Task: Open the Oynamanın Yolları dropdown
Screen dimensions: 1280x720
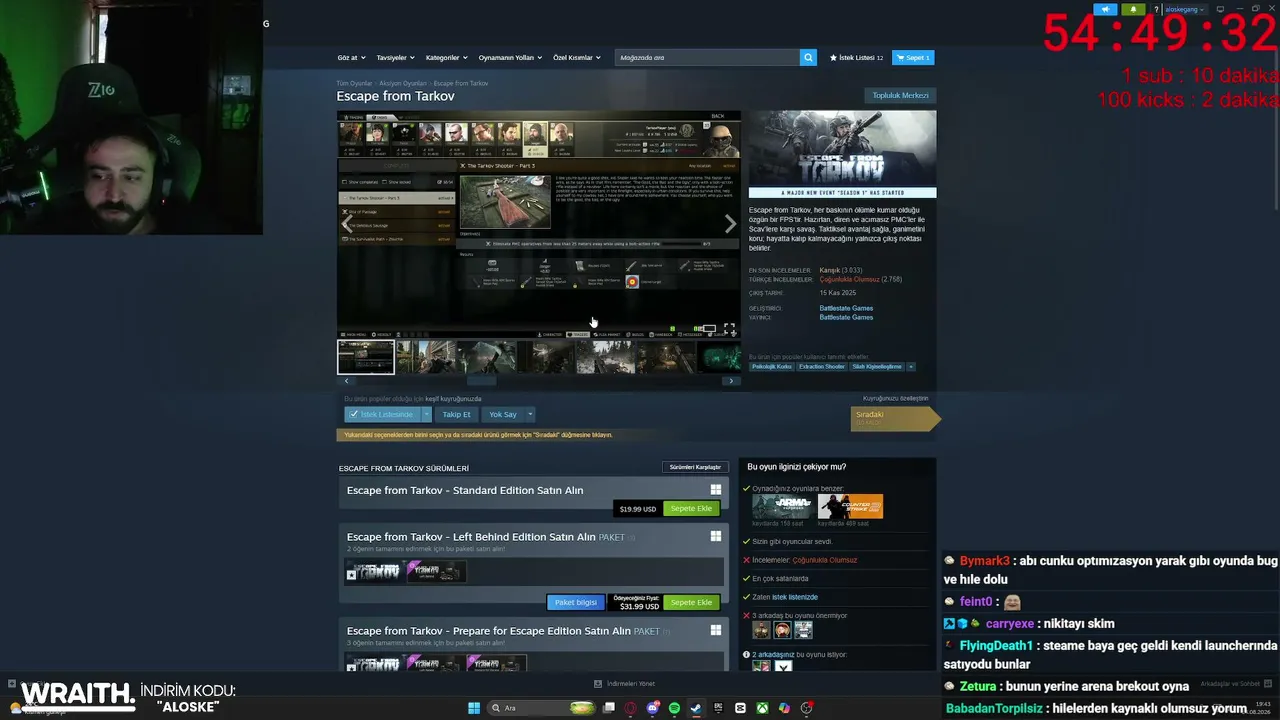Action: pos(510,58)
